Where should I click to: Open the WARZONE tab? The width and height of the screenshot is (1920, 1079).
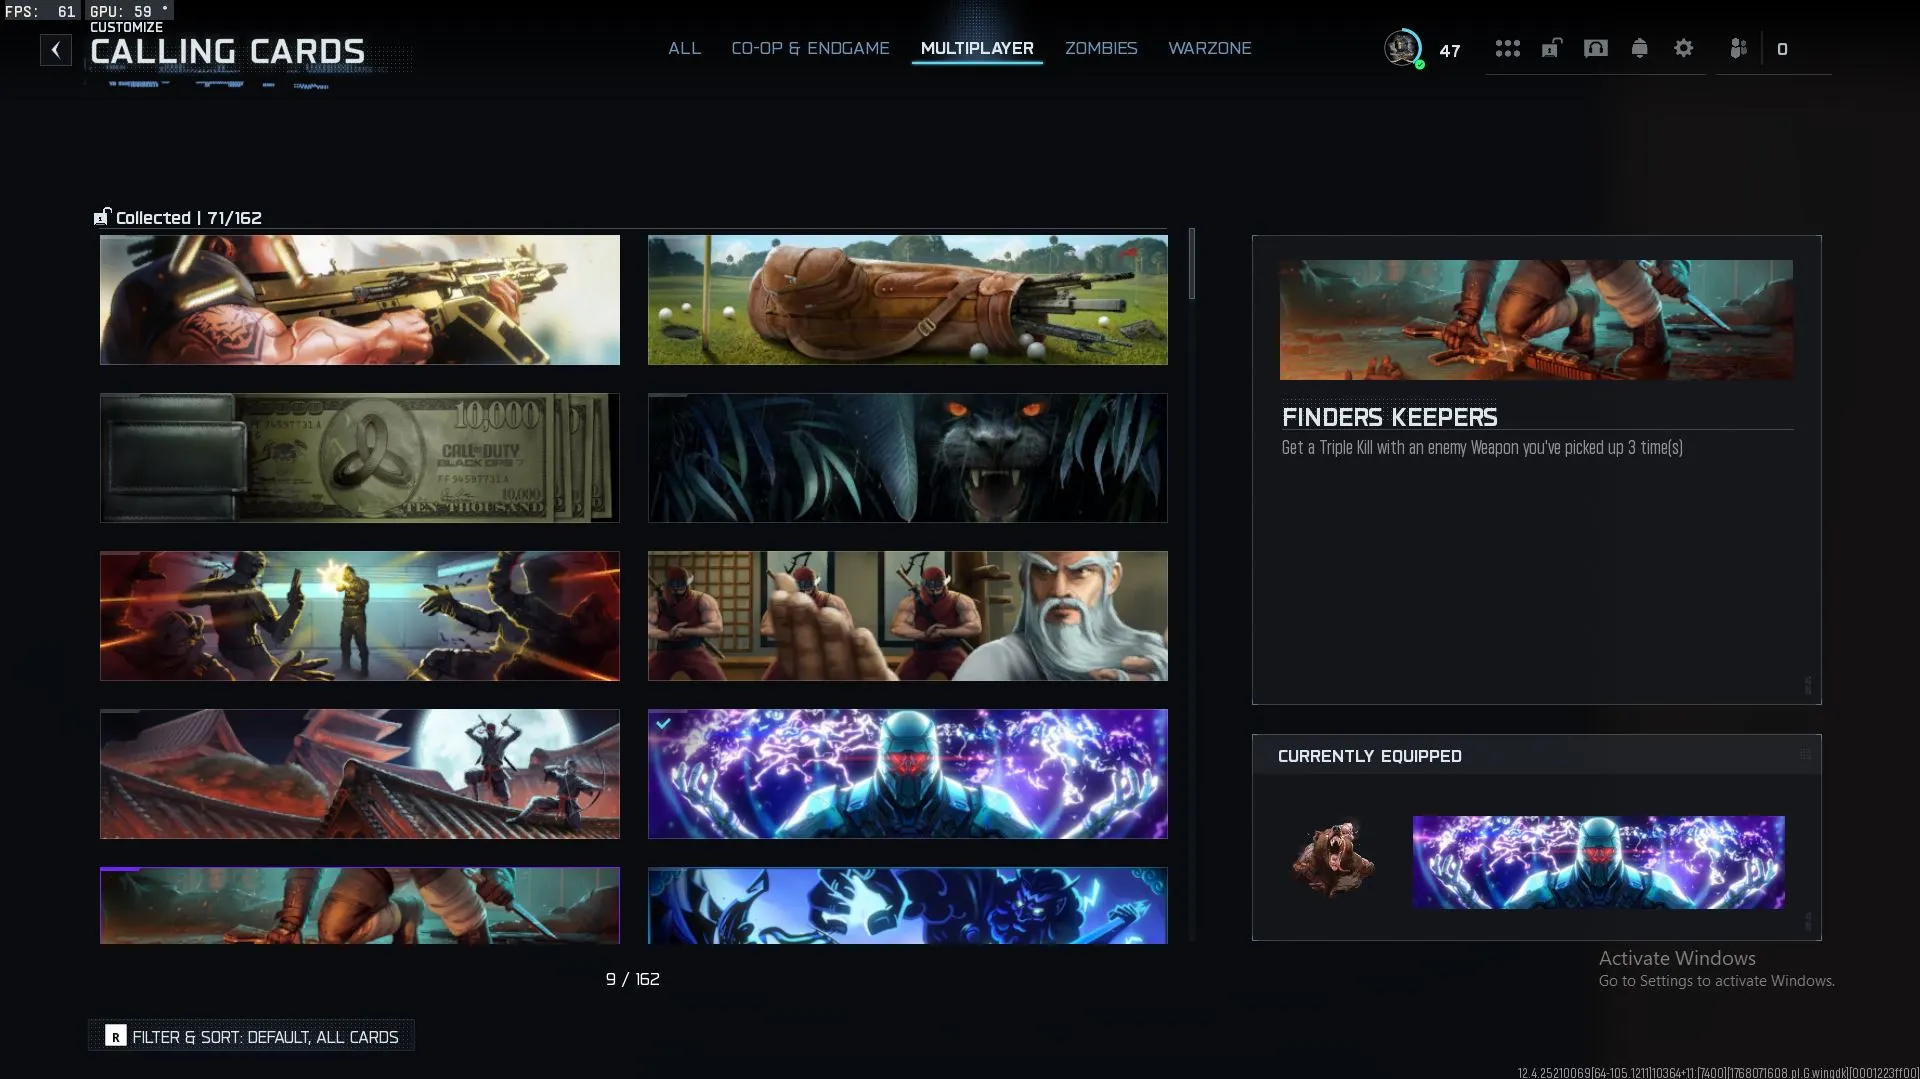(1210, 48)
